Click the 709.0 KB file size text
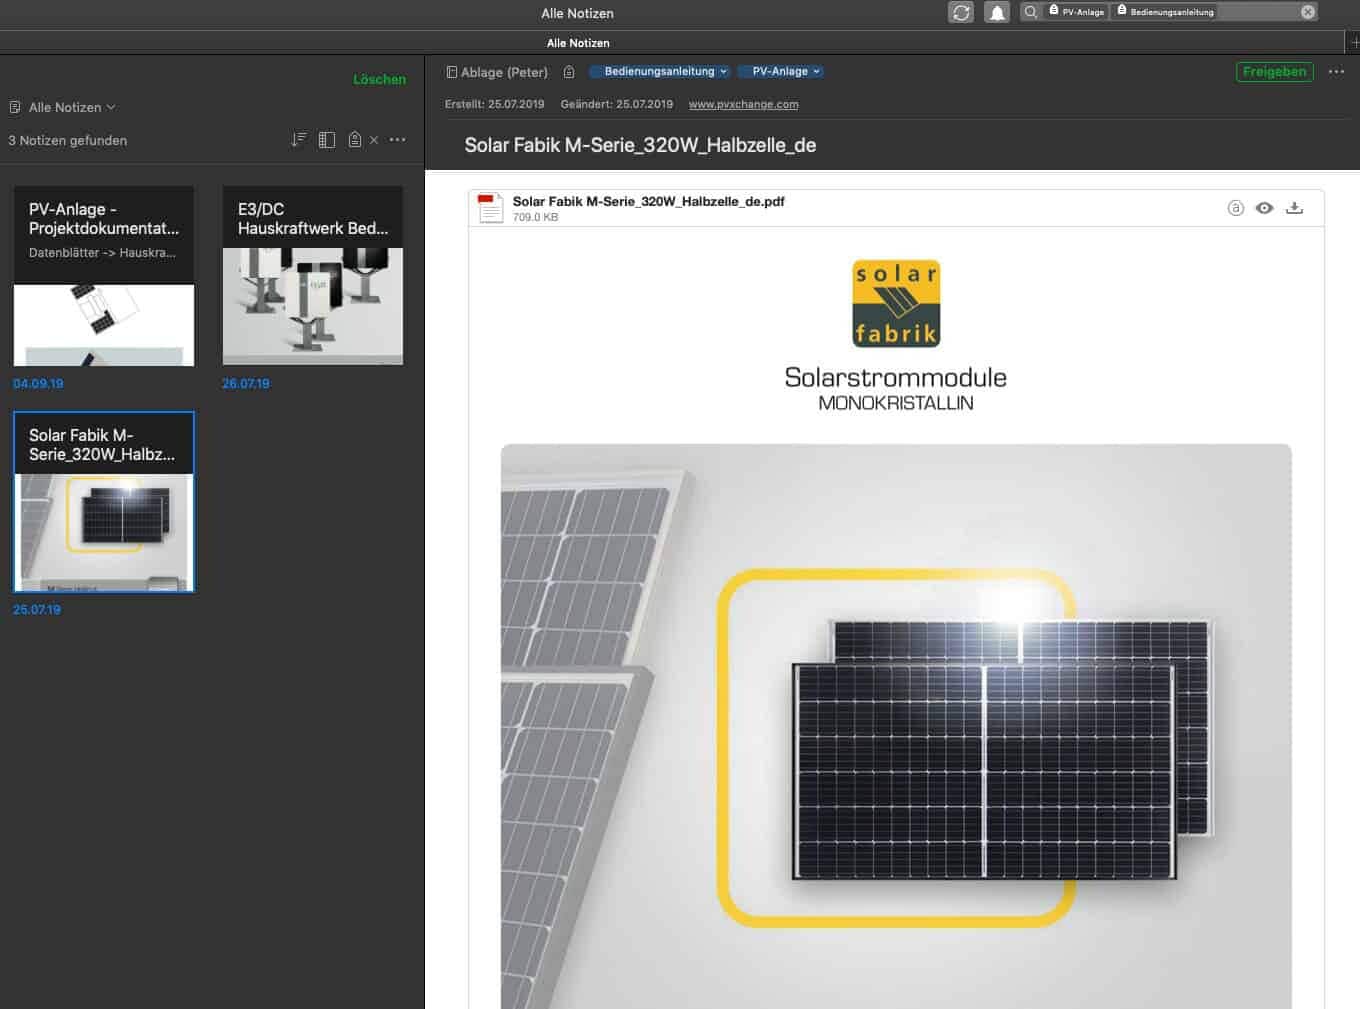Screen dimensions: 1360x1009 [x=535, y=217]
